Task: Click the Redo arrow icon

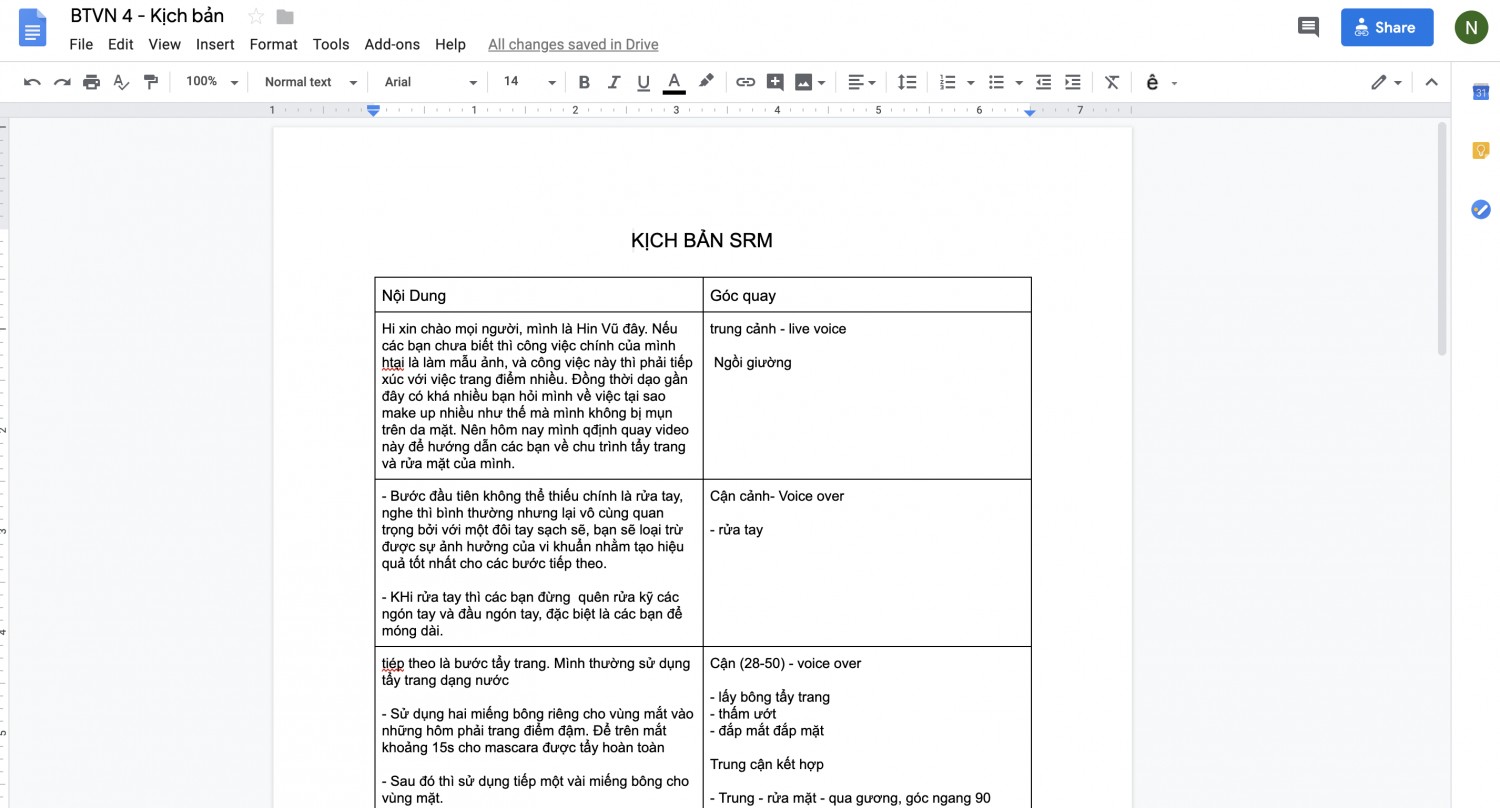Action: point(62,82)
